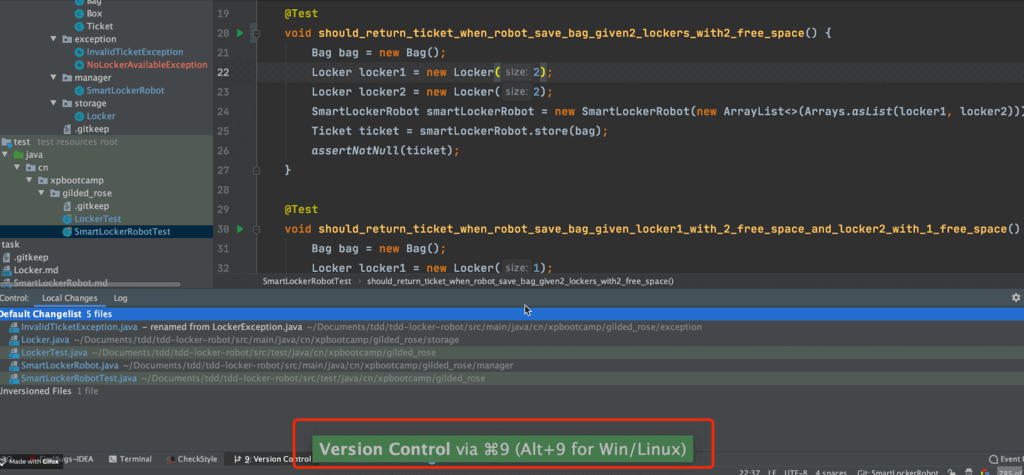Open the Terminal tool window

(135, 459)
